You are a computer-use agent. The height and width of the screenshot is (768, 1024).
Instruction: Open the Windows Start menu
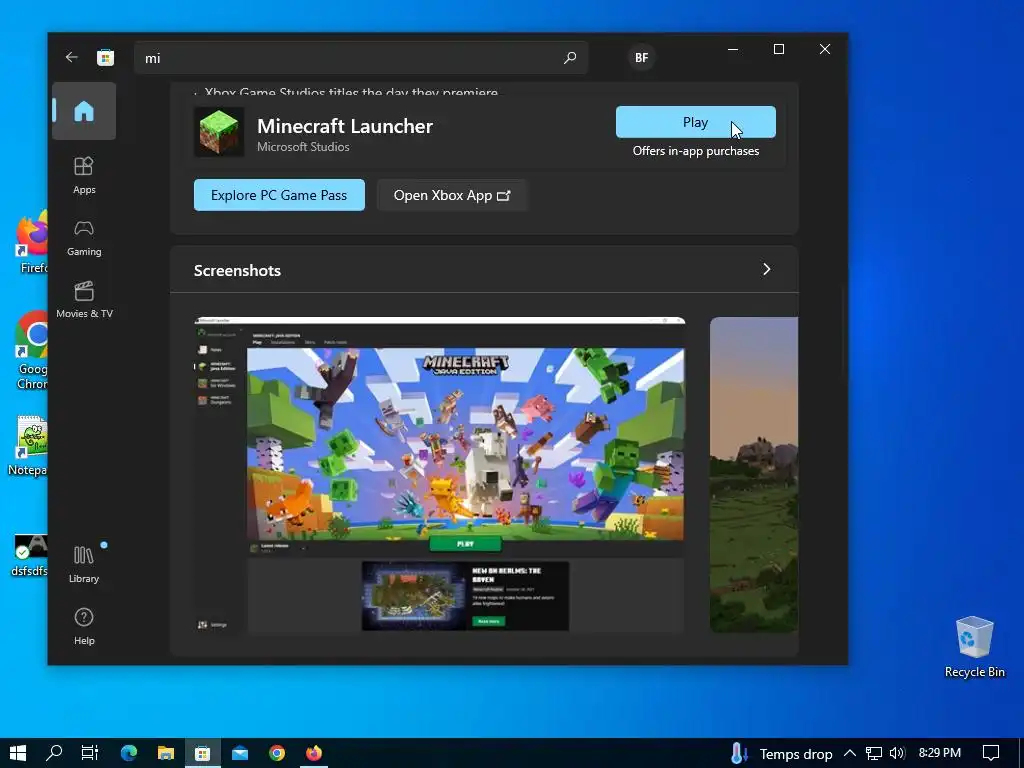18,753
